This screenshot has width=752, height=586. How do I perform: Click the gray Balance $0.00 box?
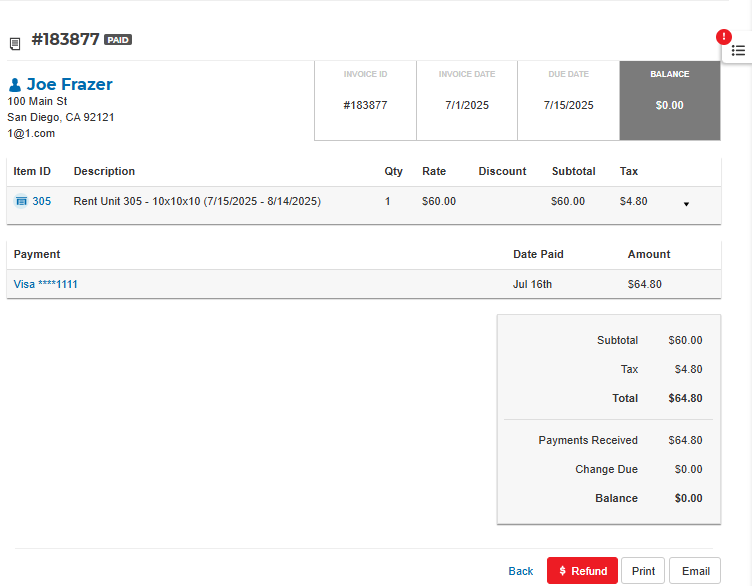(669, 100)
